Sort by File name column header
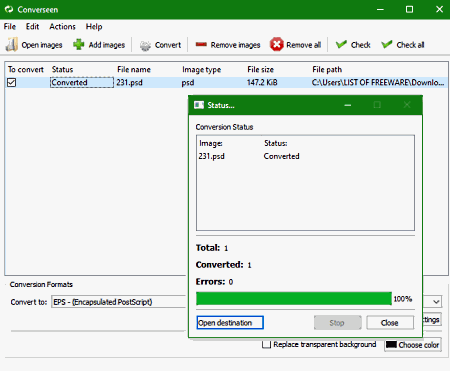The height and width of the screenshot is (371, 450). click(134, 69)
